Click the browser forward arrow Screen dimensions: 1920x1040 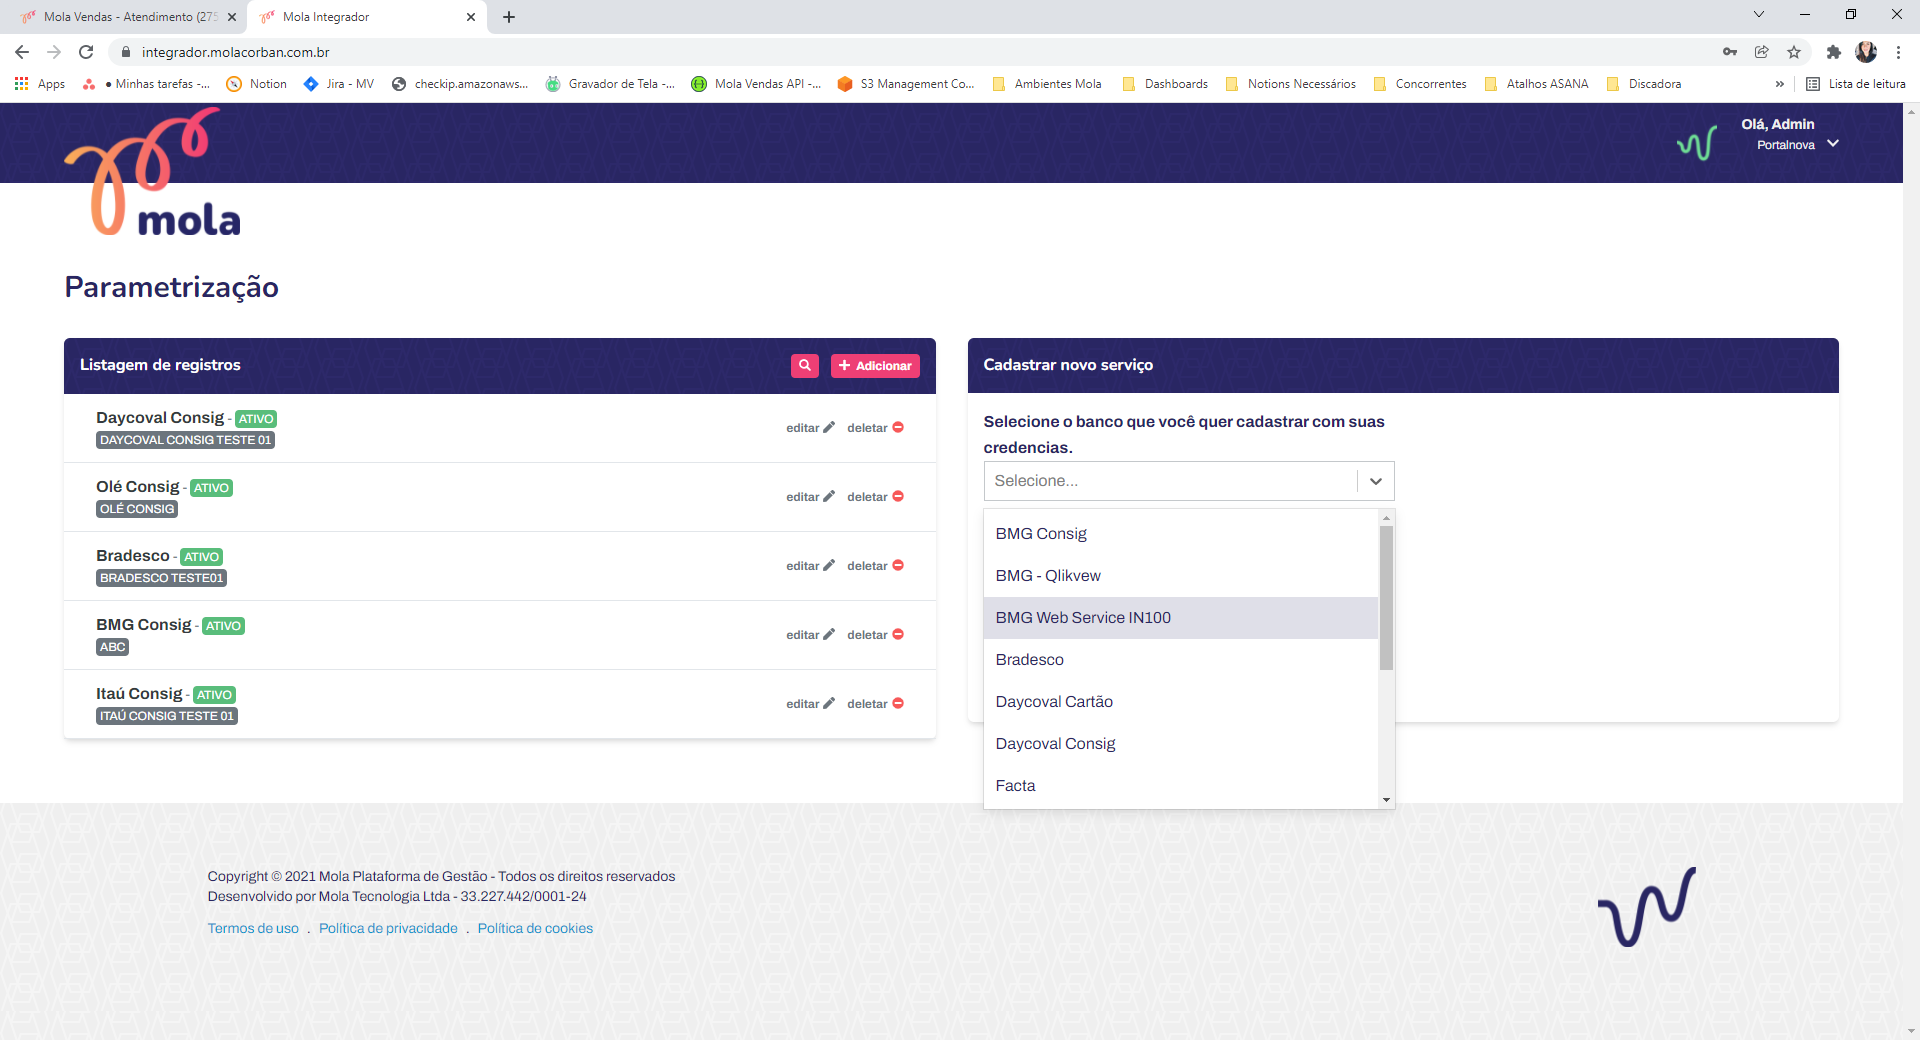tap(54, 52)
